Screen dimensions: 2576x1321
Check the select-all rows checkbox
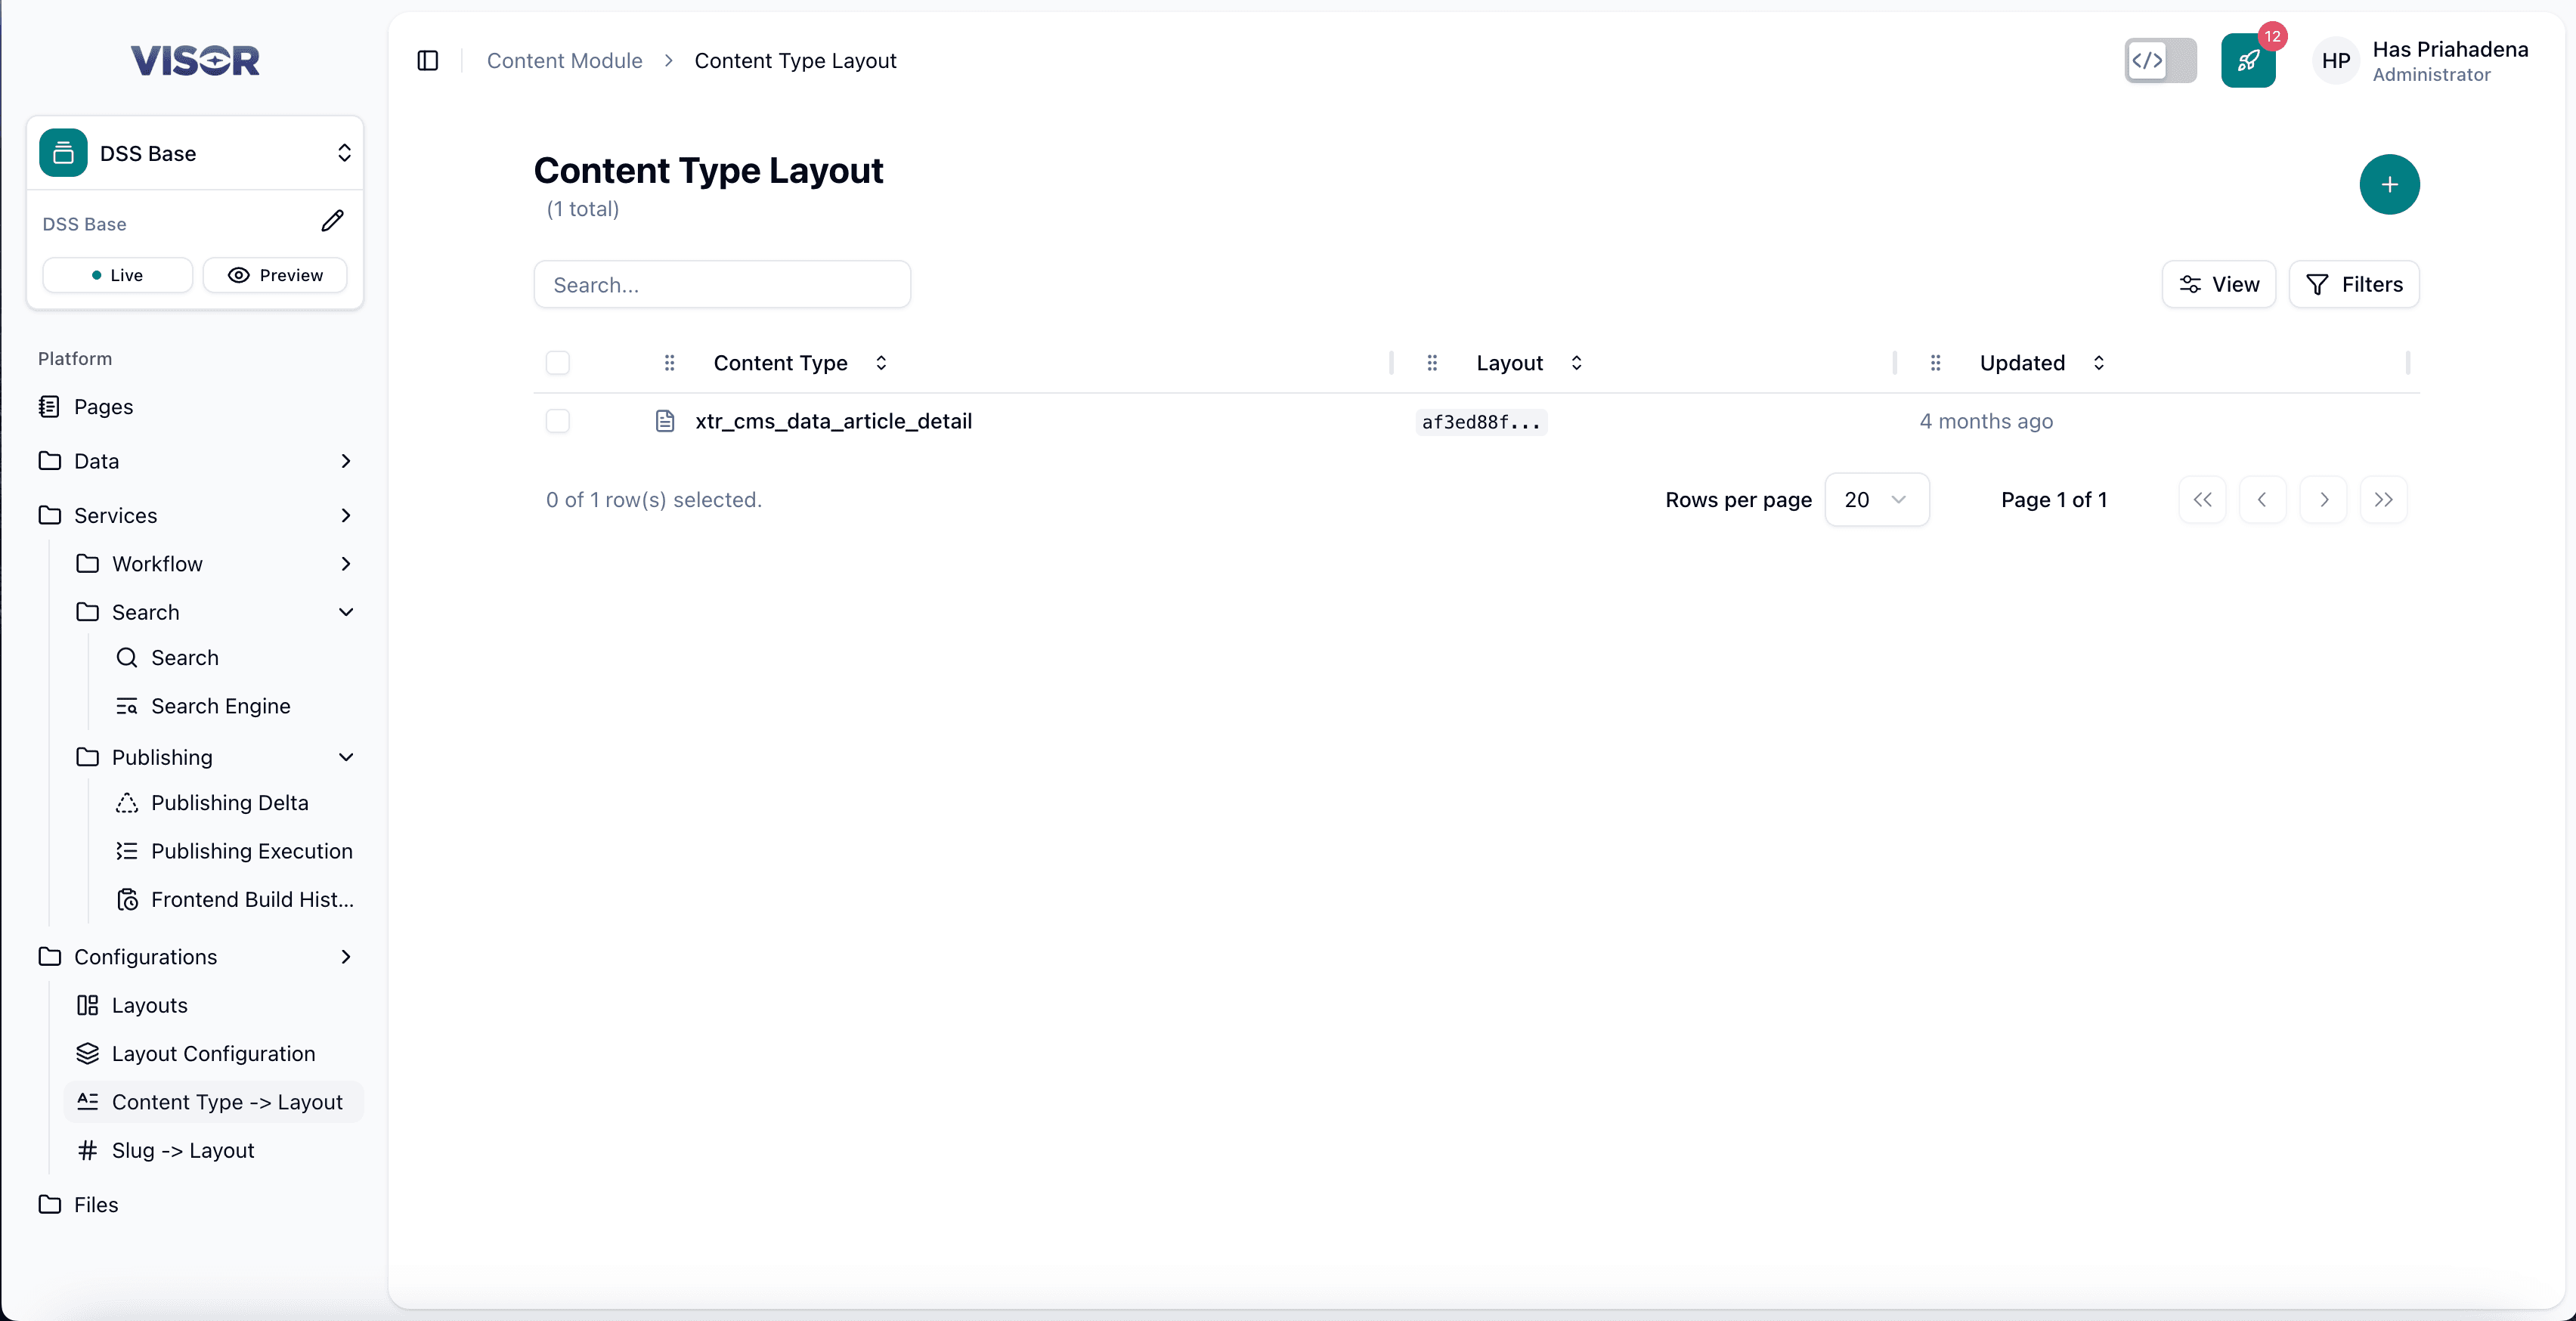558,363
